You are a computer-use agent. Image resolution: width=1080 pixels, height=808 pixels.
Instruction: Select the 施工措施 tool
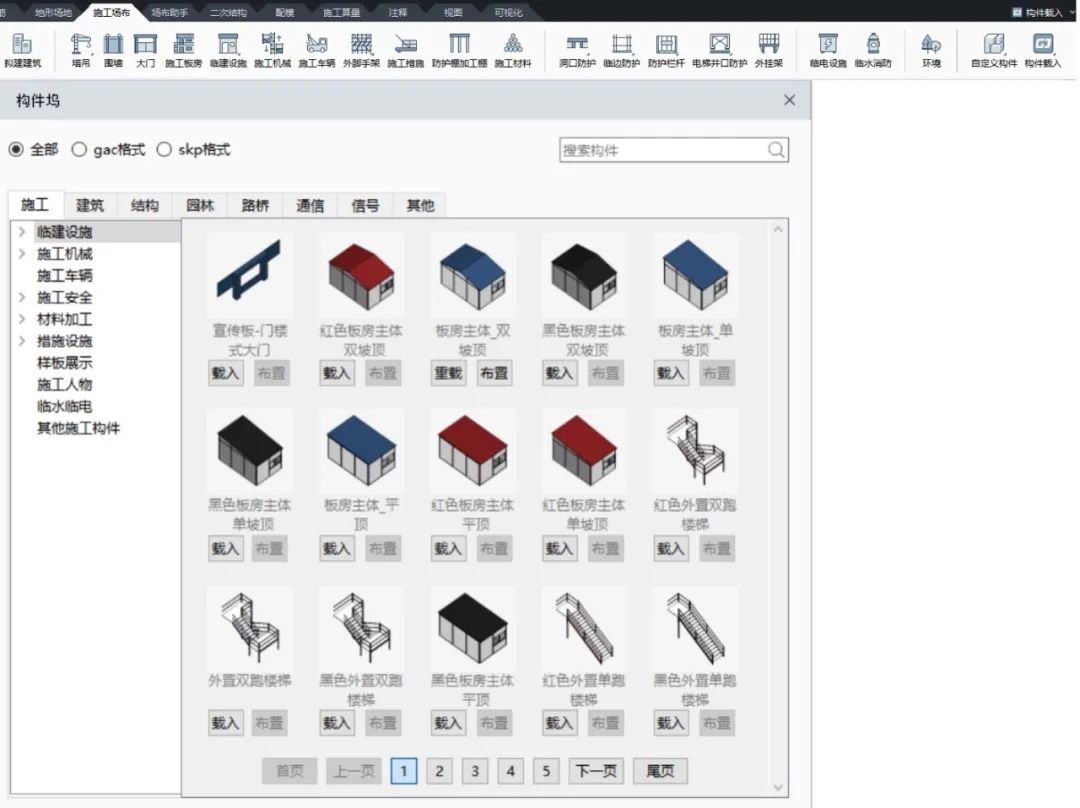(x=406, y=51)
